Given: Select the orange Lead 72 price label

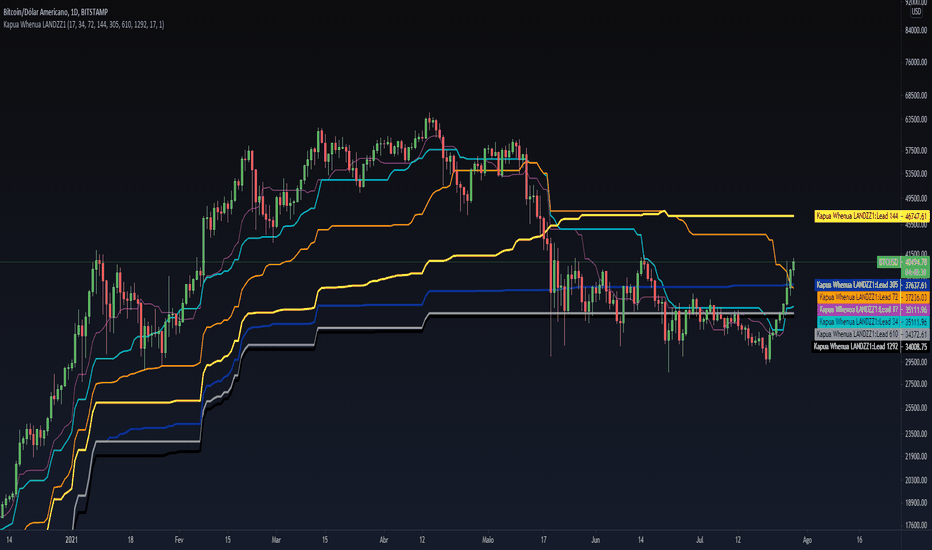Looking at the screenshot, I should (873, 297).
